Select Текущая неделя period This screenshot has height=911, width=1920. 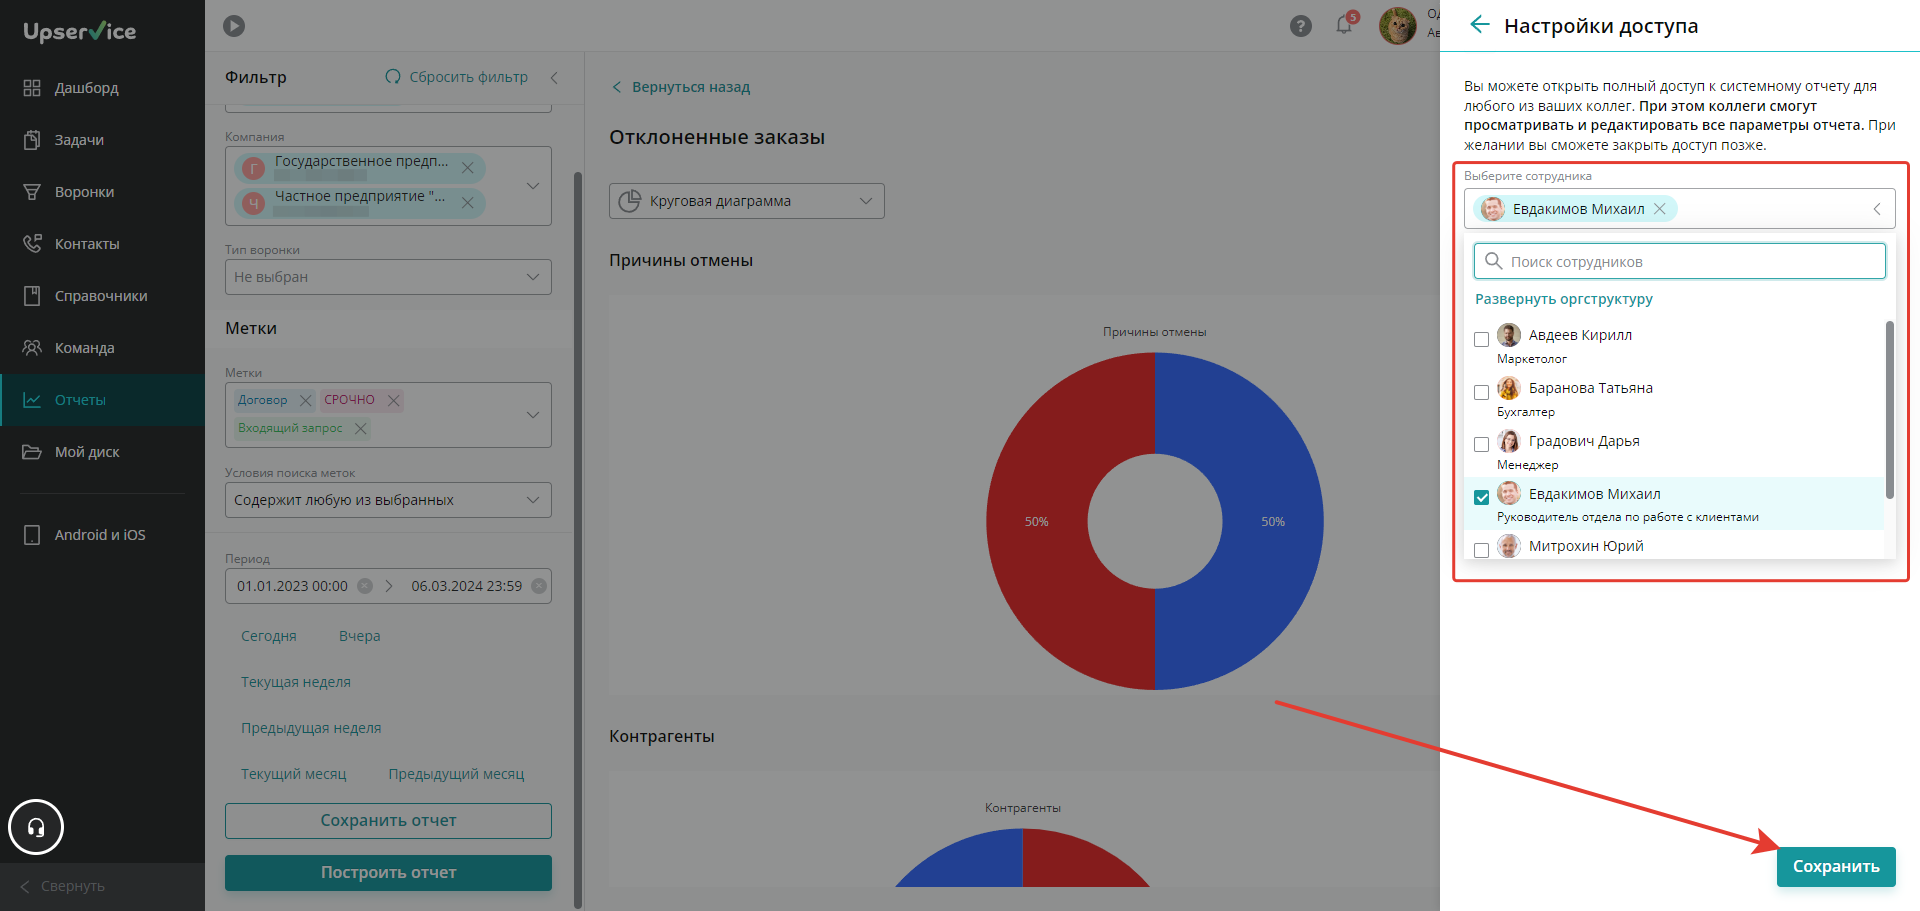point(296,682)
